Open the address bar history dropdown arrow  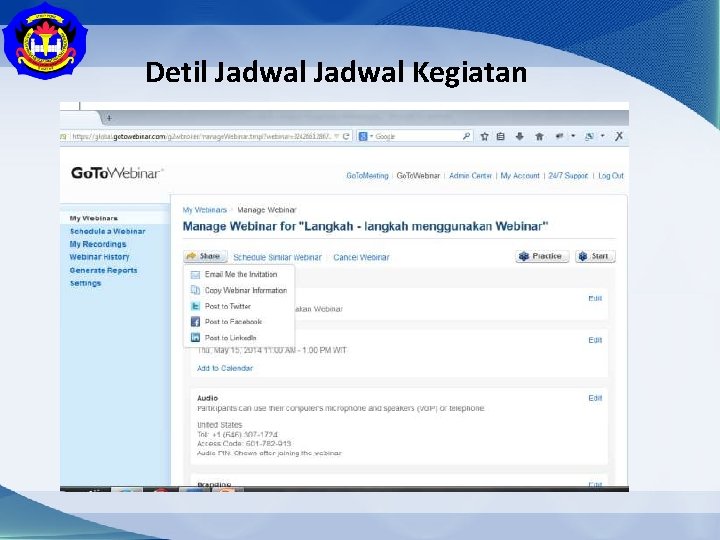tap(337, 136)
